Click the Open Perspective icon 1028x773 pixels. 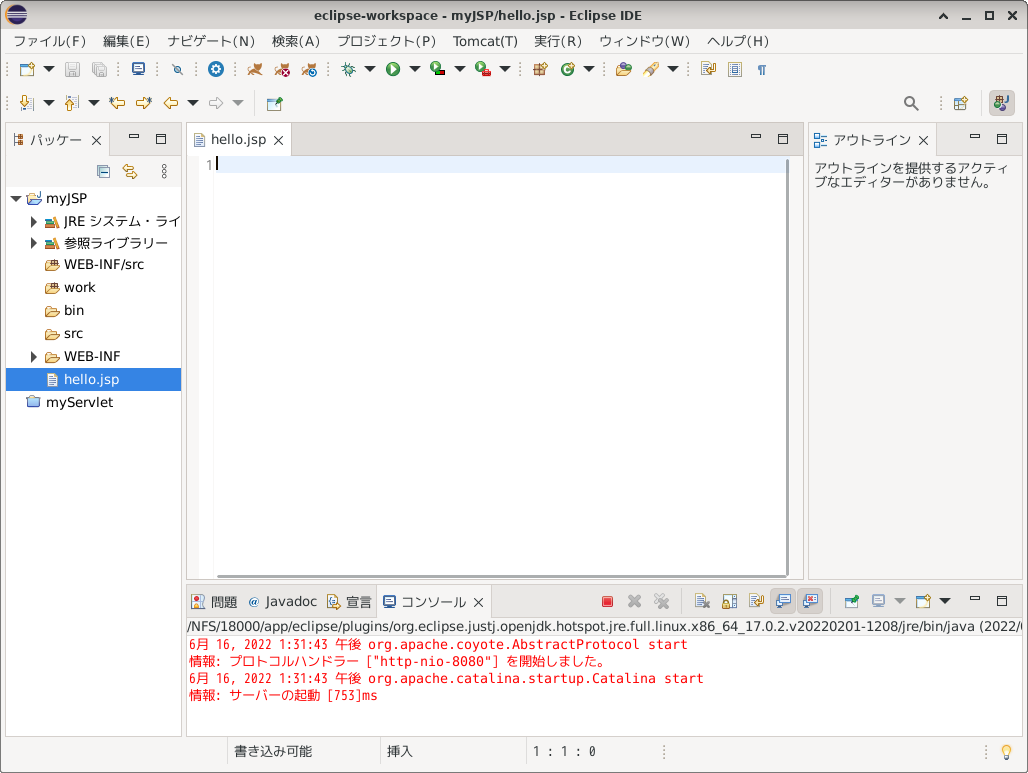[960, 103]
